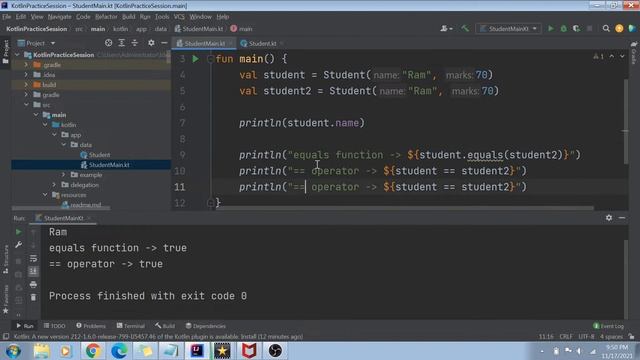Open the VCS menu
The width and height of the screenshot is (640, 360).
(x=179, y=17)
